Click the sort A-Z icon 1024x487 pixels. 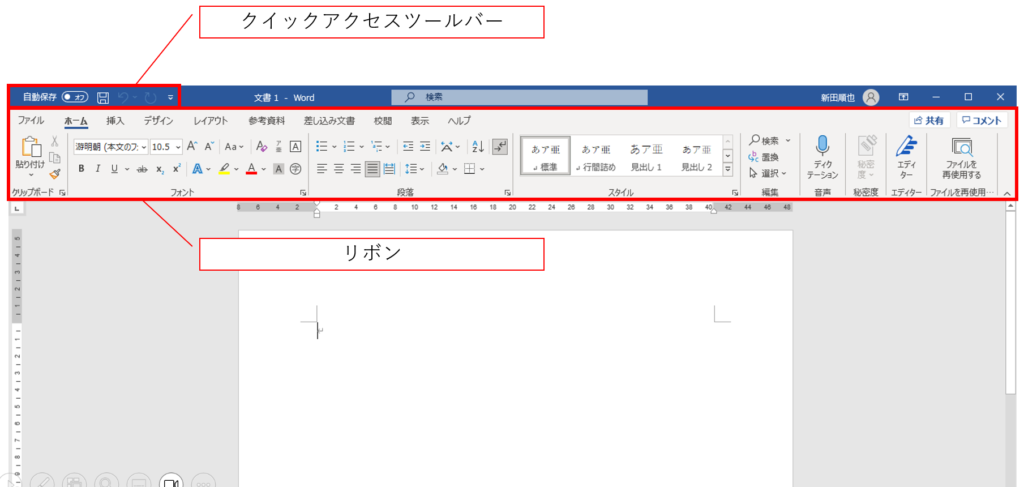(477, 146)
